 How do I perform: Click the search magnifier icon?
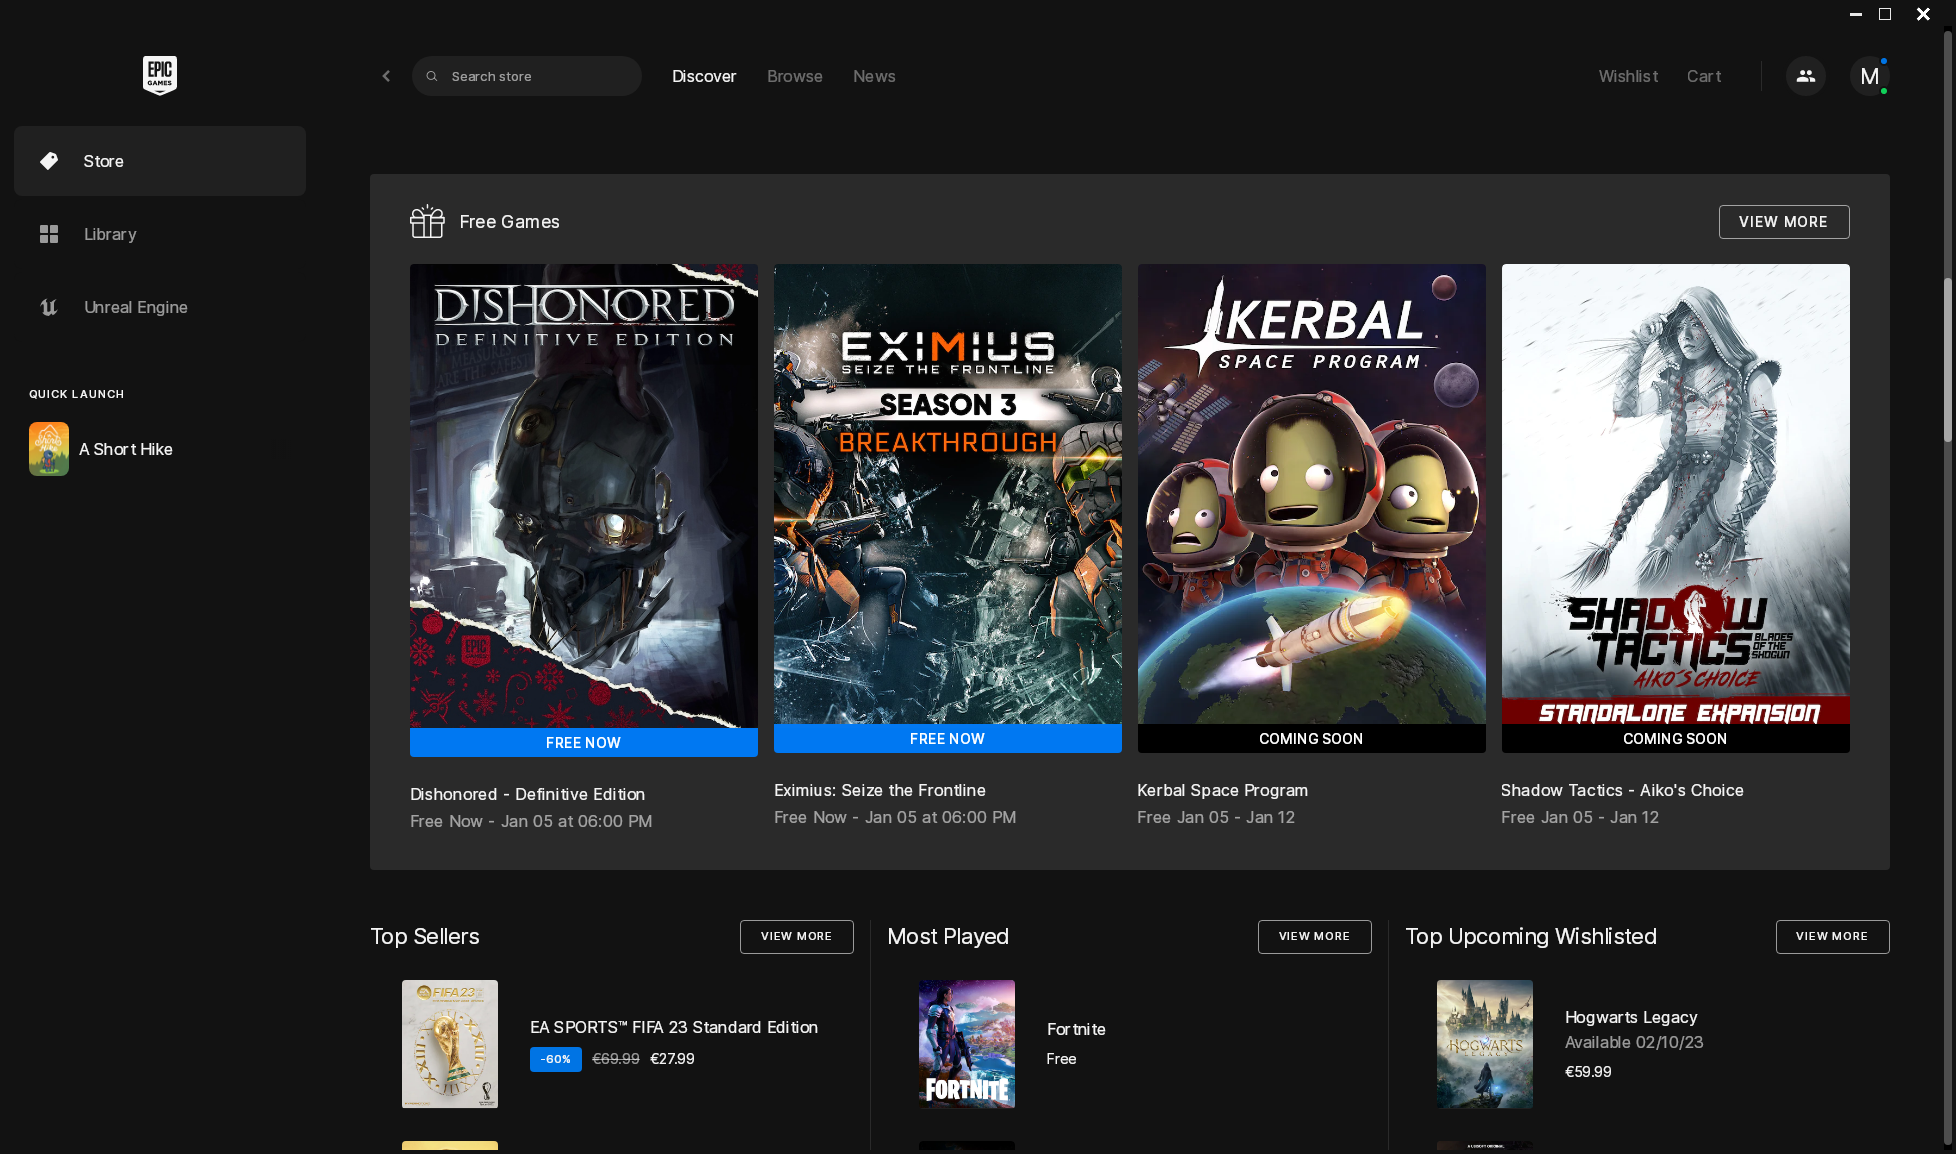432,76
